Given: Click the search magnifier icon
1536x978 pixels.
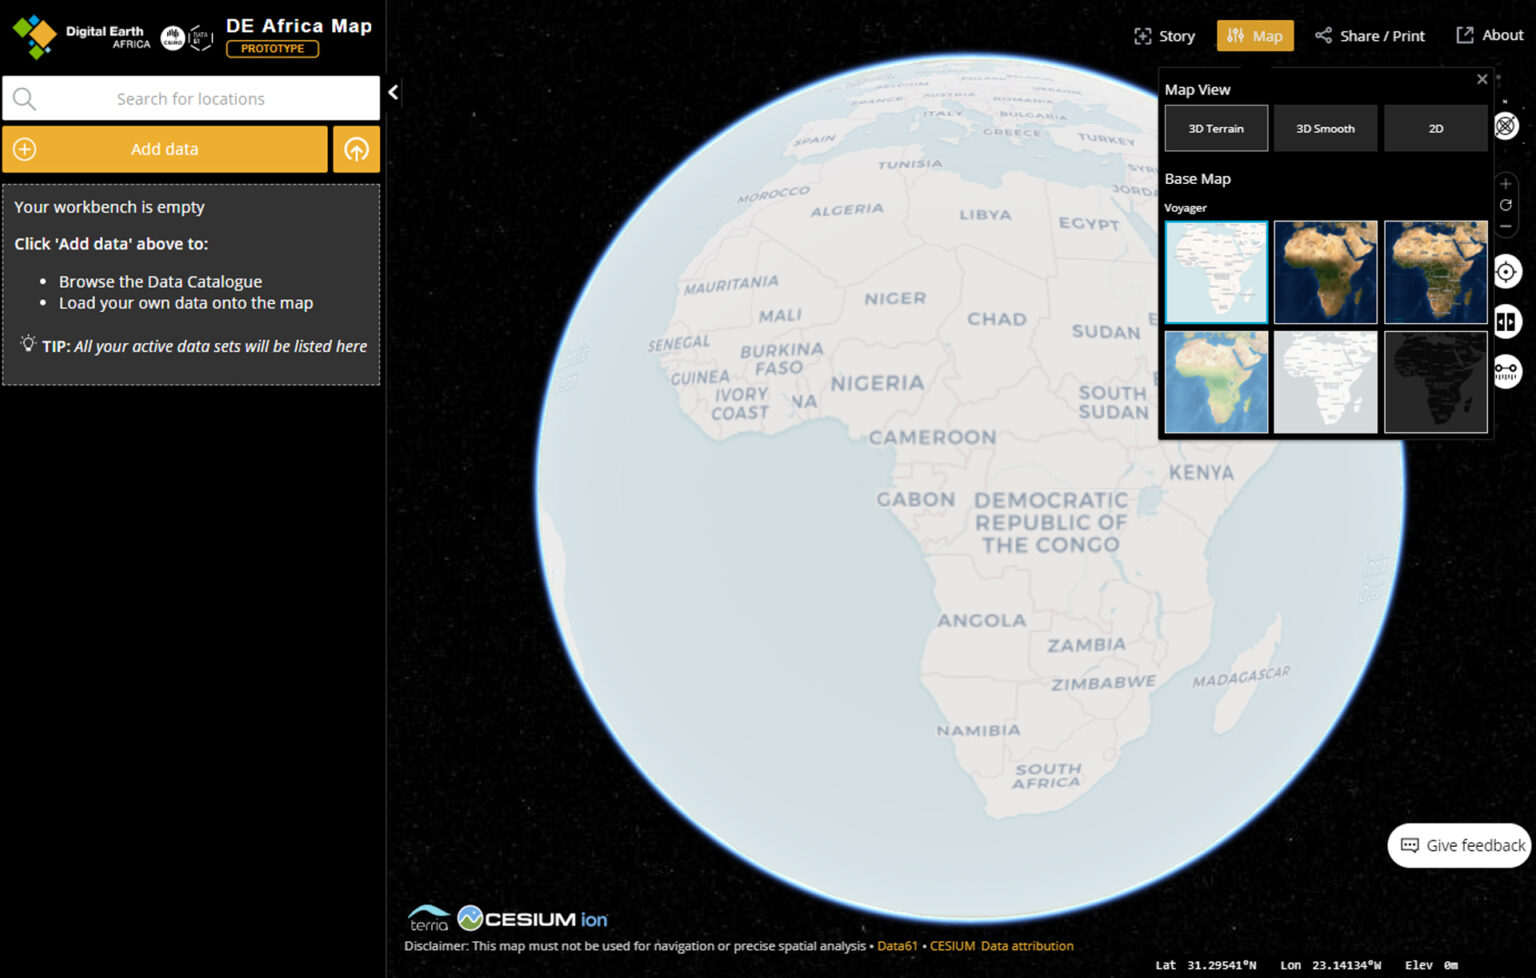Looking at the screenshot, I should [25, 98].
